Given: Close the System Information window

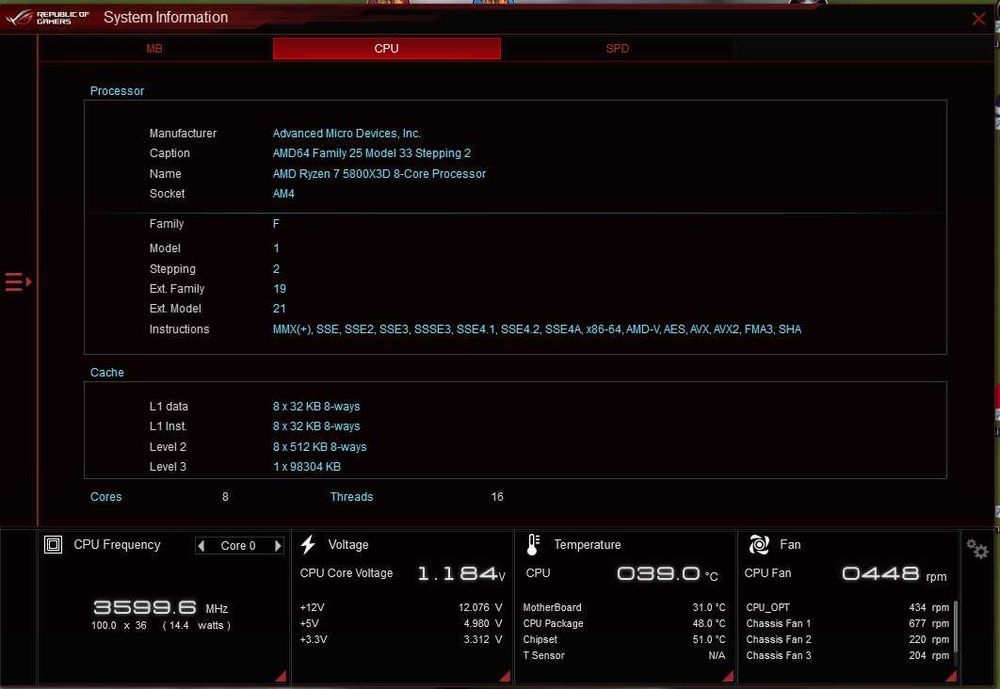Looking at the screenshot, I should 978,19.
